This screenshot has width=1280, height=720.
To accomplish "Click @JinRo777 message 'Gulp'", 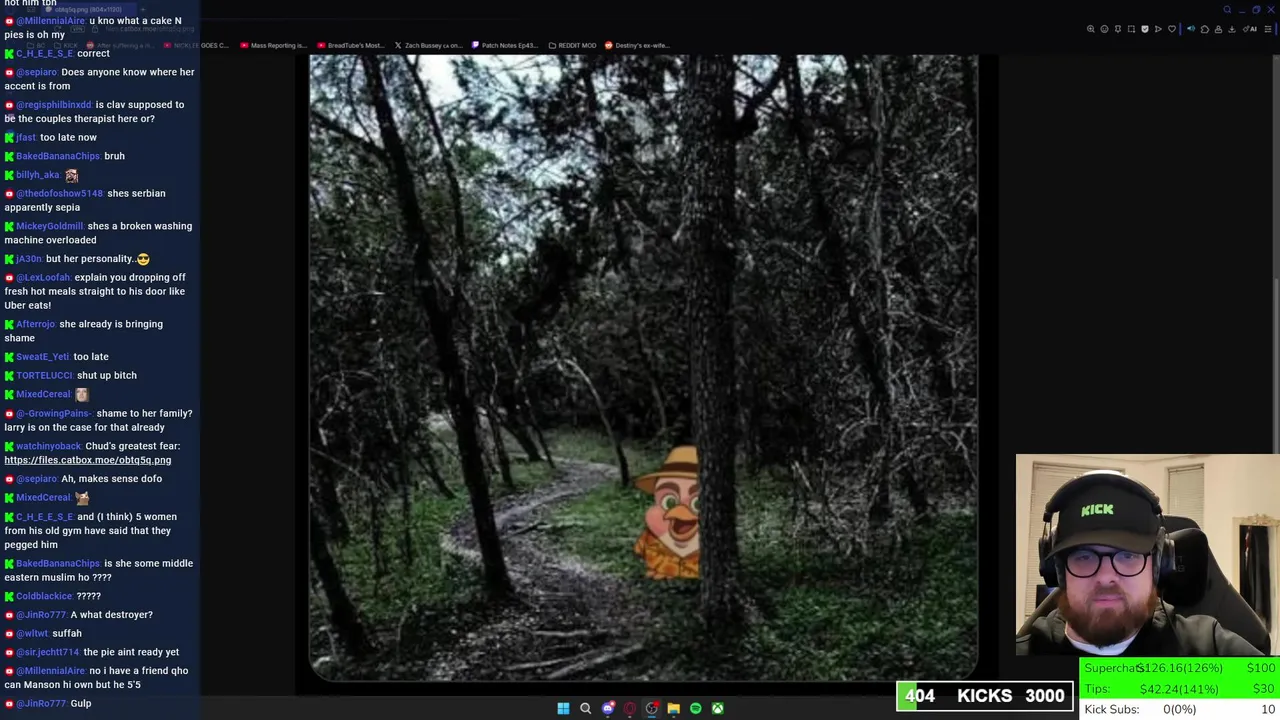I will [x=80, y=704].
